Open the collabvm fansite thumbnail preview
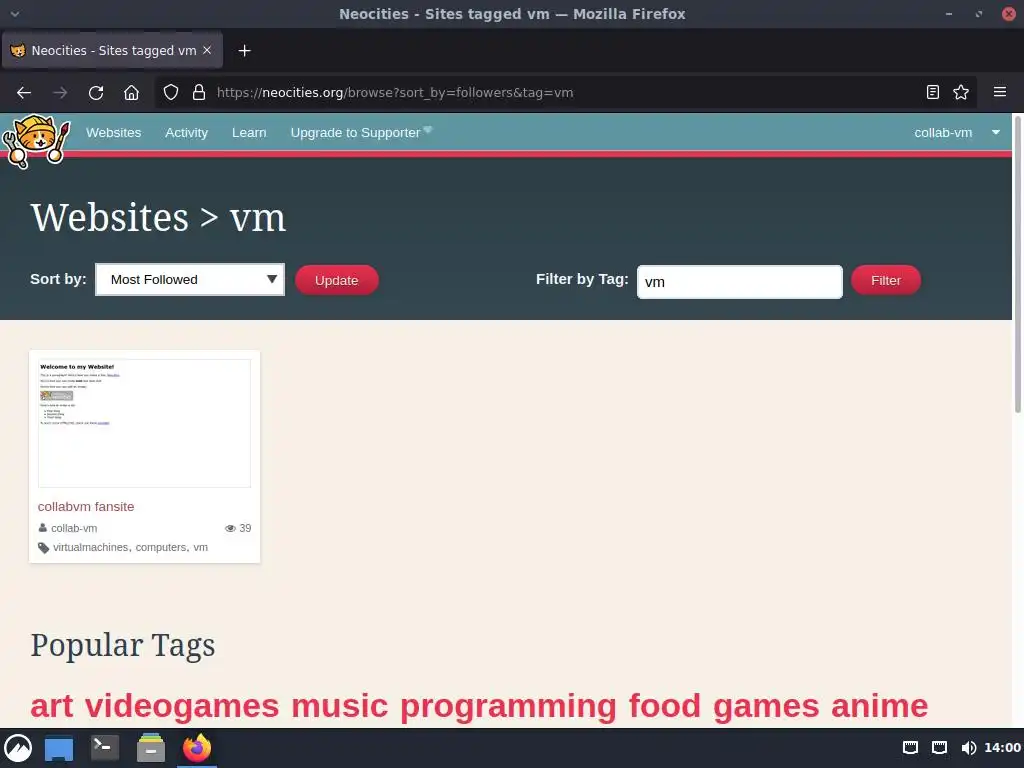 (144, 423)
